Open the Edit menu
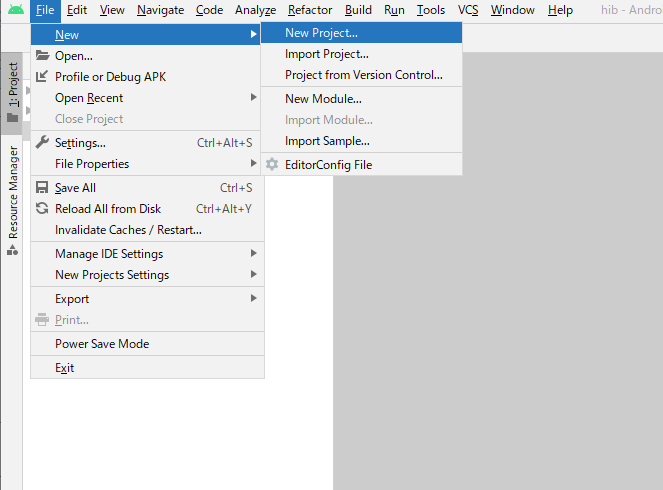663x490 pixels. (x=77, y=10)
